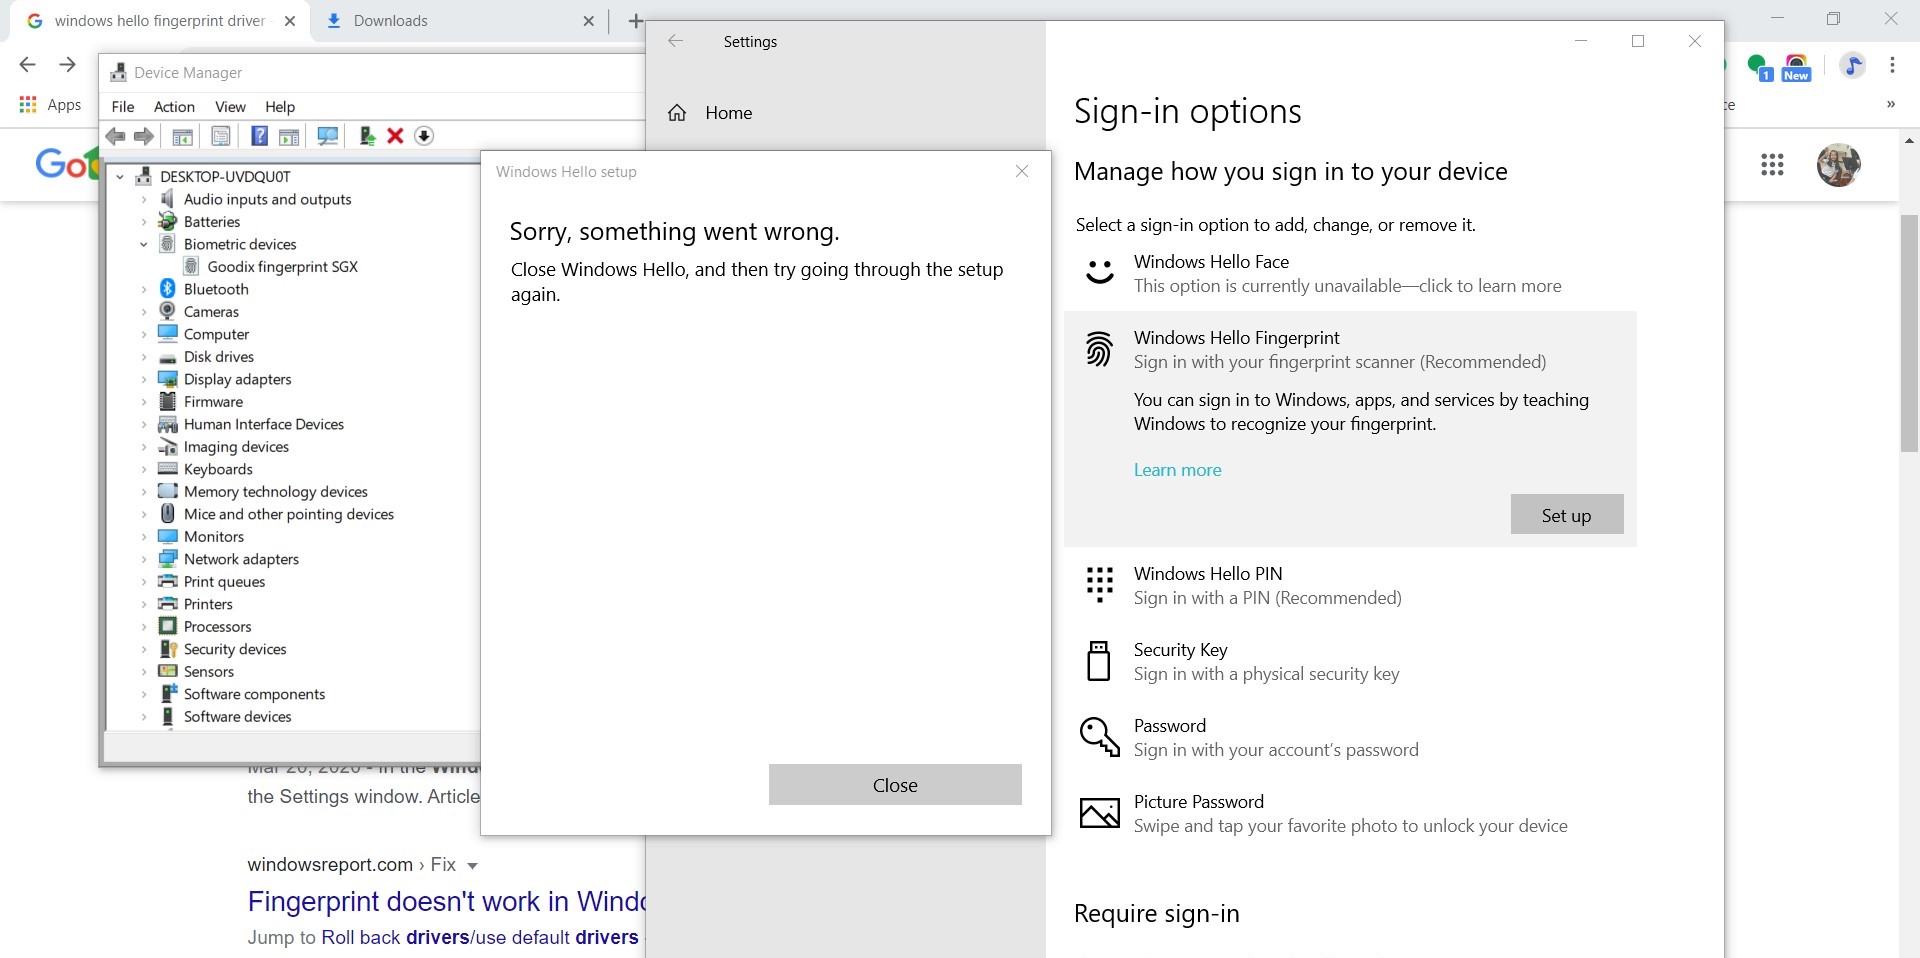Collapse the Biometric devices tree node

pyautogui.click(x=144, y=244)
